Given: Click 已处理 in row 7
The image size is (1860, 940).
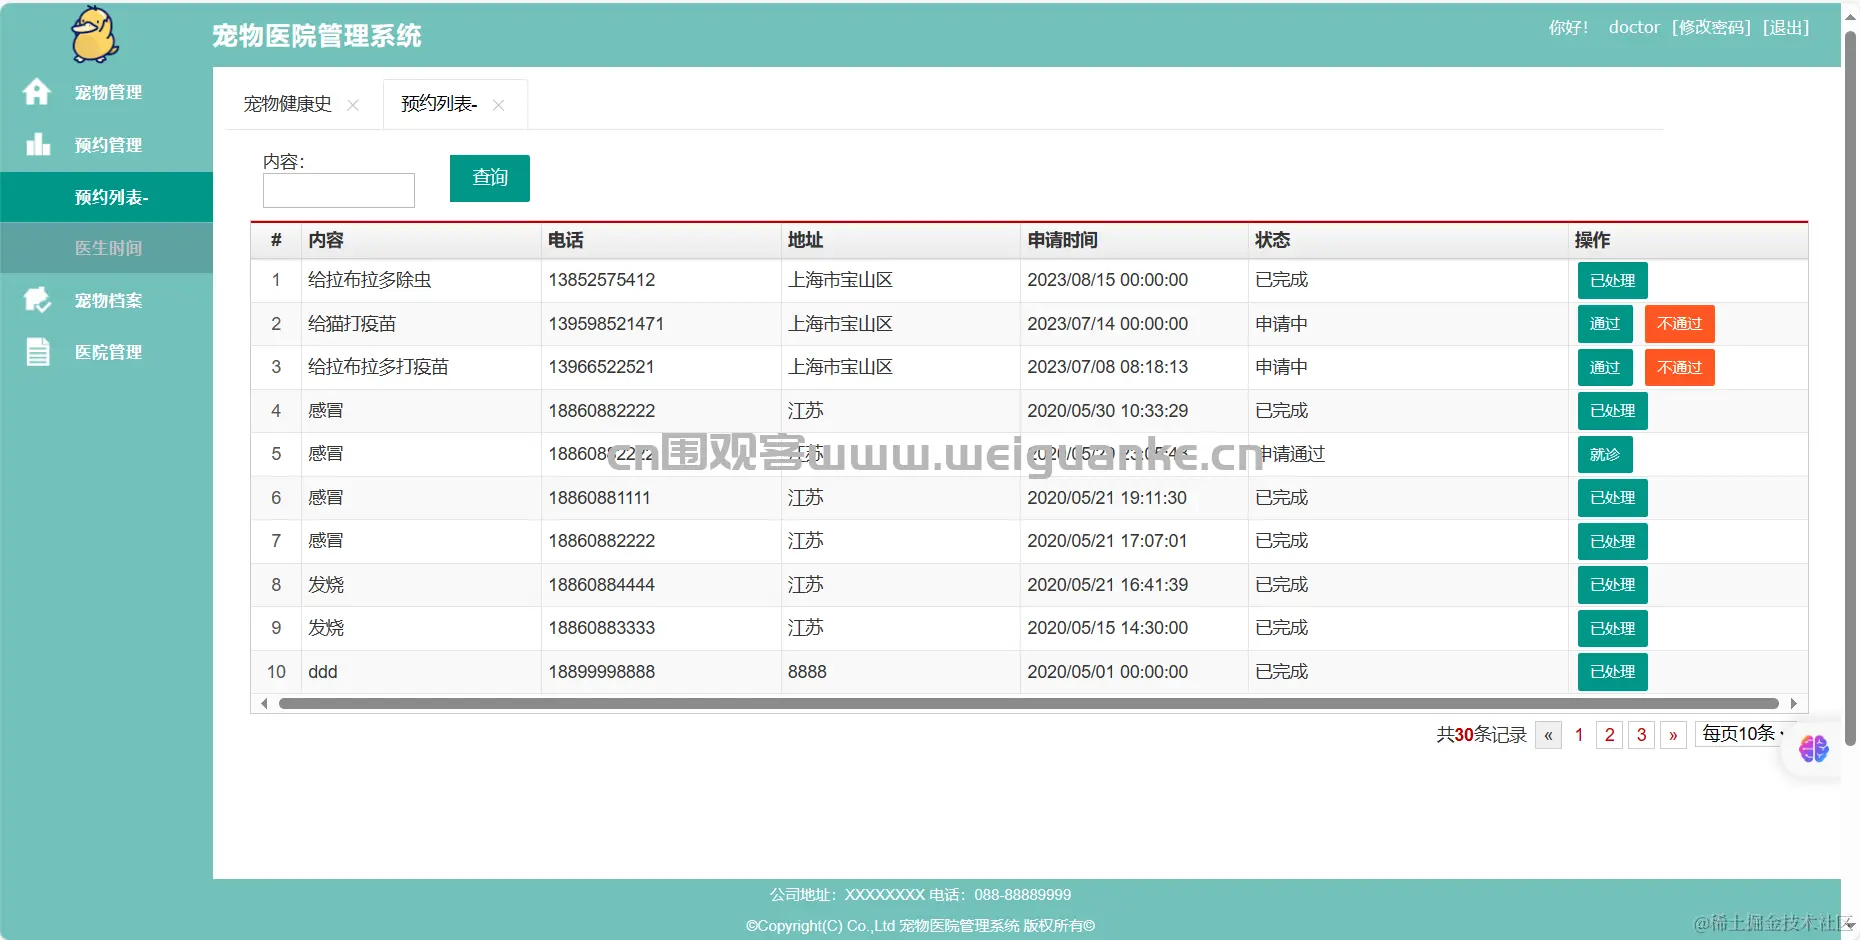Looking at the screenshot, I should 1613,542.
